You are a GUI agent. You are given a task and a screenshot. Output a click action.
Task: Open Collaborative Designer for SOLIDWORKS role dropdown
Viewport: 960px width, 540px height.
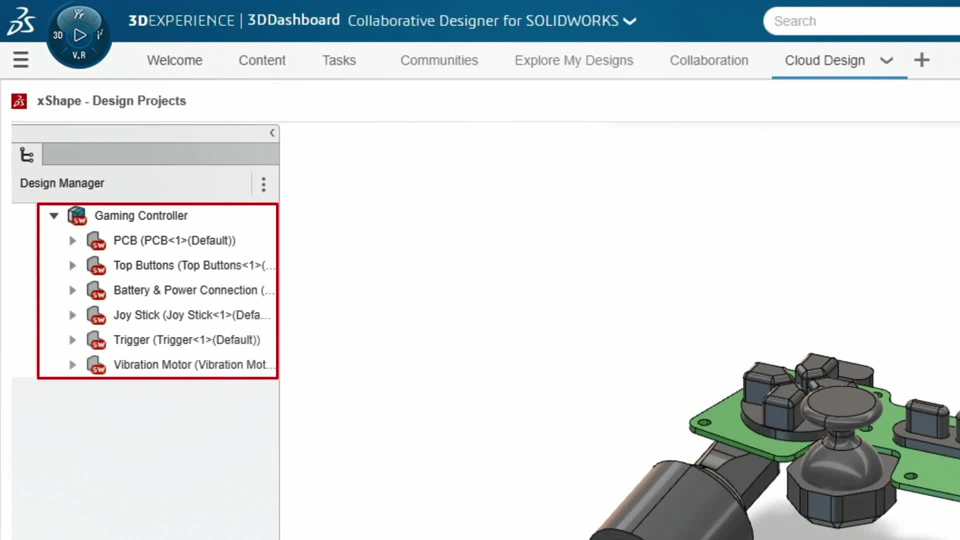(x=629, y=21)
